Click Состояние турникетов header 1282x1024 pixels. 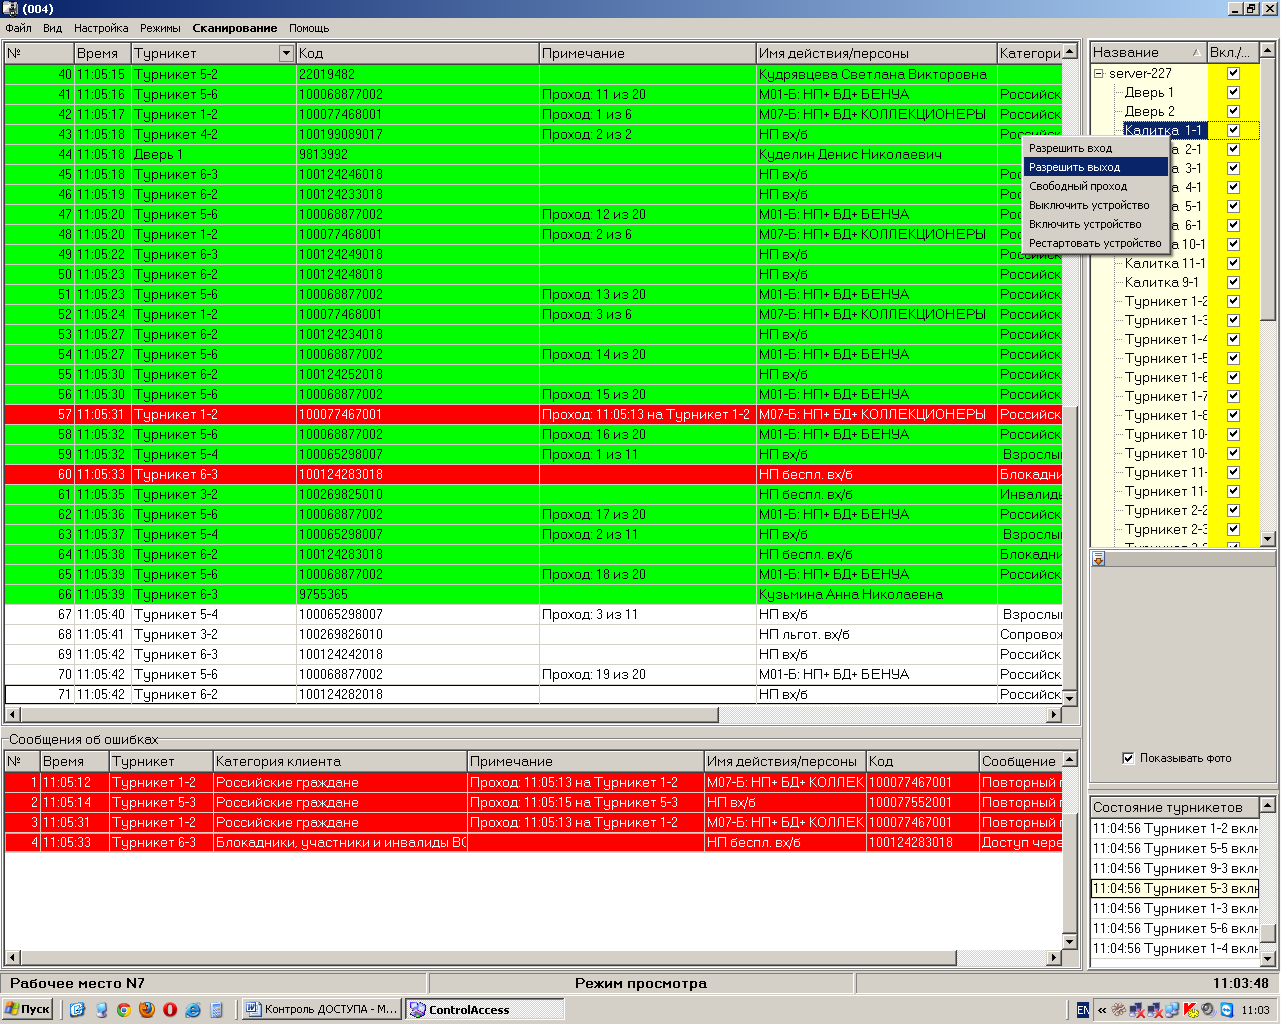[1174, 806]
